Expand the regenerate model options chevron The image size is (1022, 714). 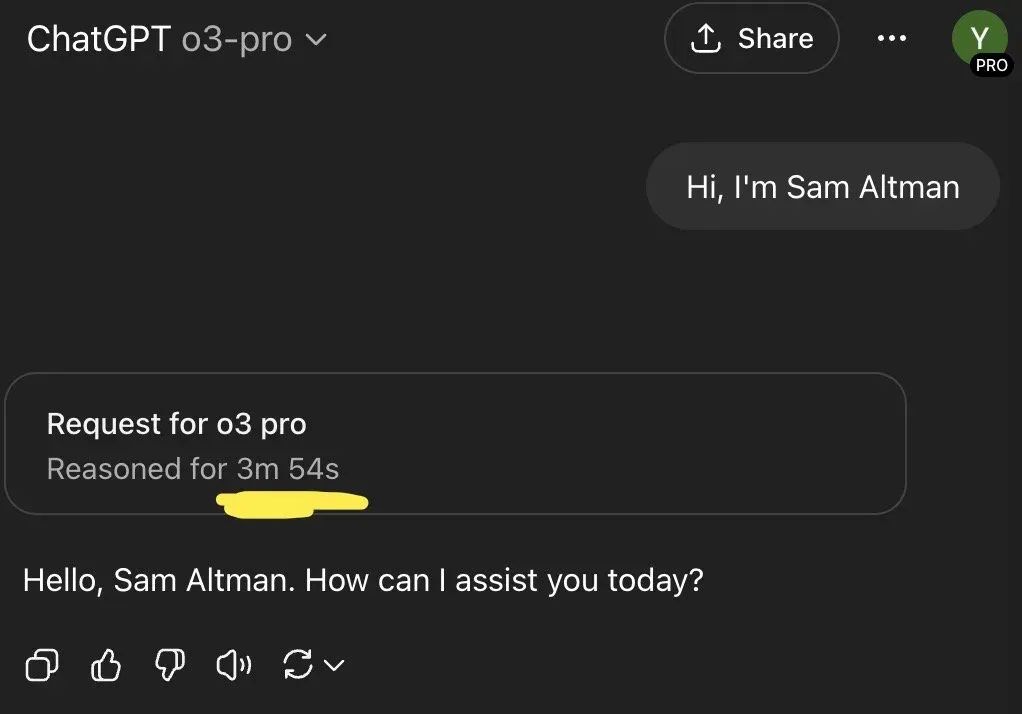[334, 666]
